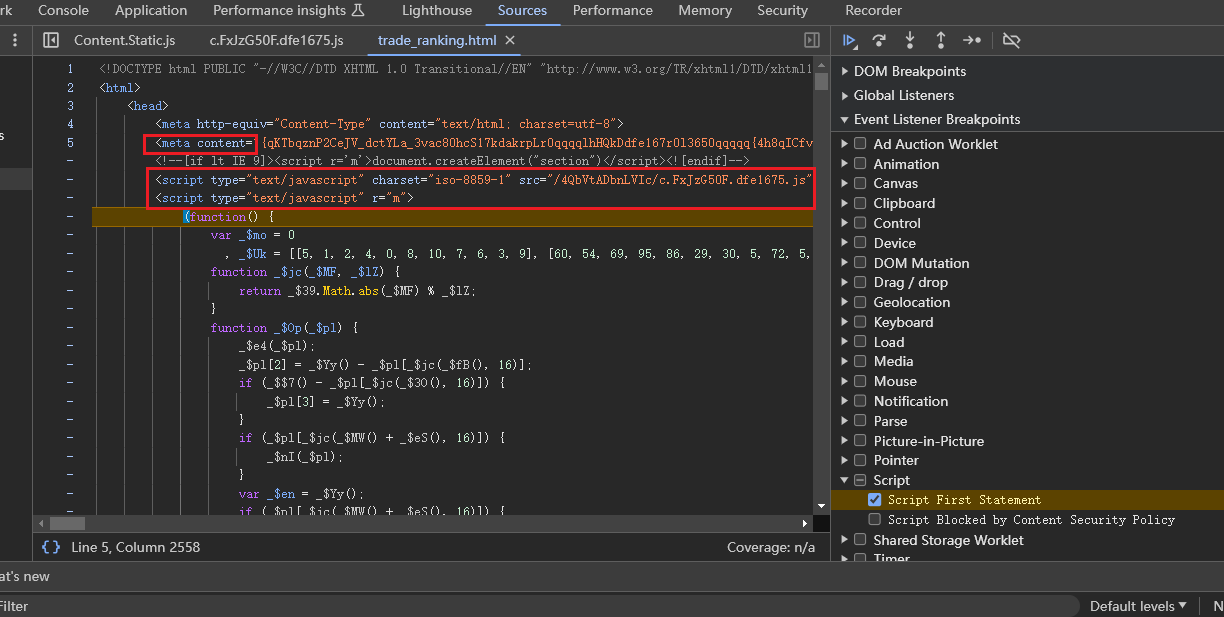Click the Step debugger arrow icon

971,40
